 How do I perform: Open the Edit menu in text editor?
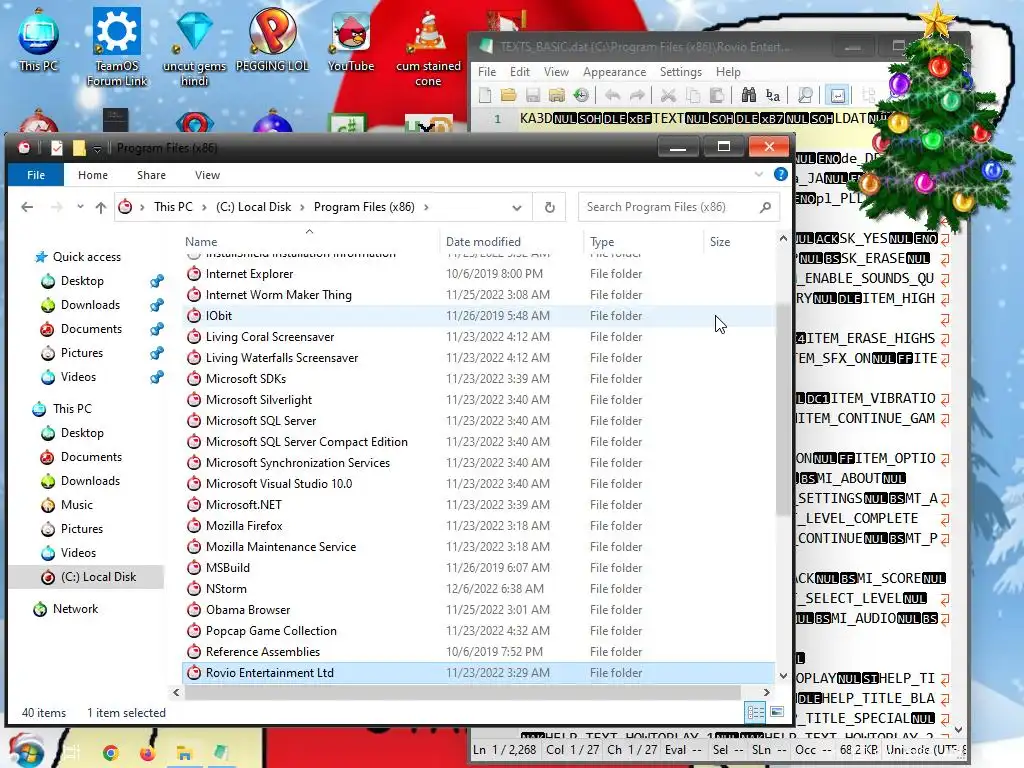(520, 72)
